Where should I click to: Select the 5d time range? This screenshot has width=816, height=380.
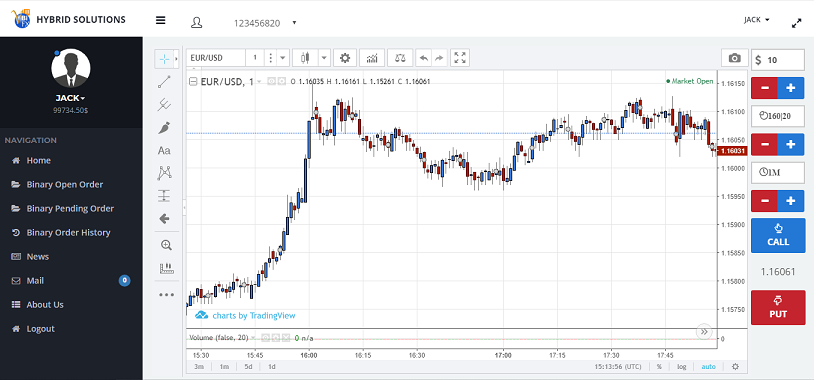pos(248,366)
